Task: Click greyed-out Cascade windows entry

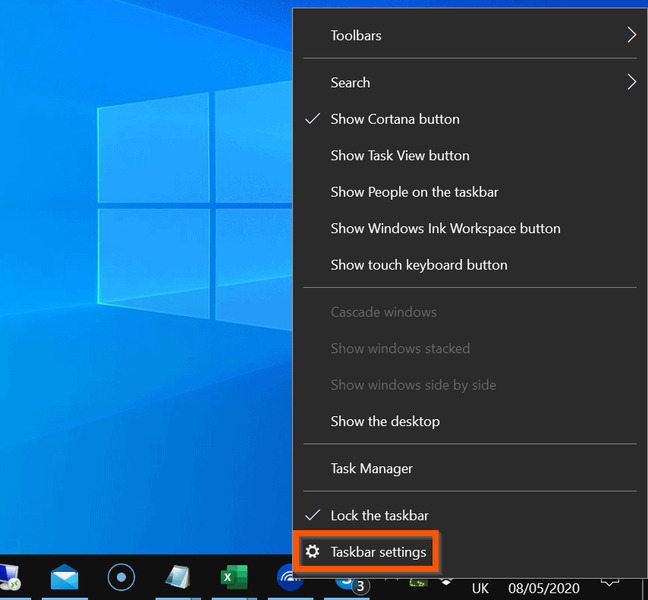Action: tap(470, 312)
